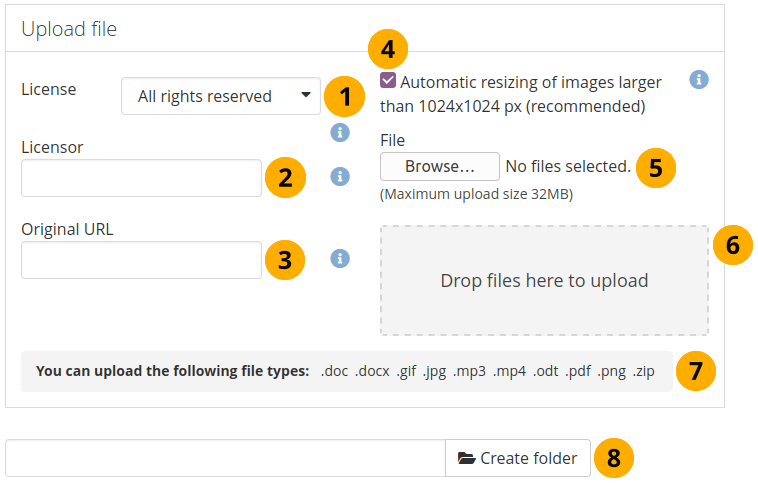Click the orange number 2 callout marker
The width and height of the screenshot is (758, 483).
(x=285, y=178)
